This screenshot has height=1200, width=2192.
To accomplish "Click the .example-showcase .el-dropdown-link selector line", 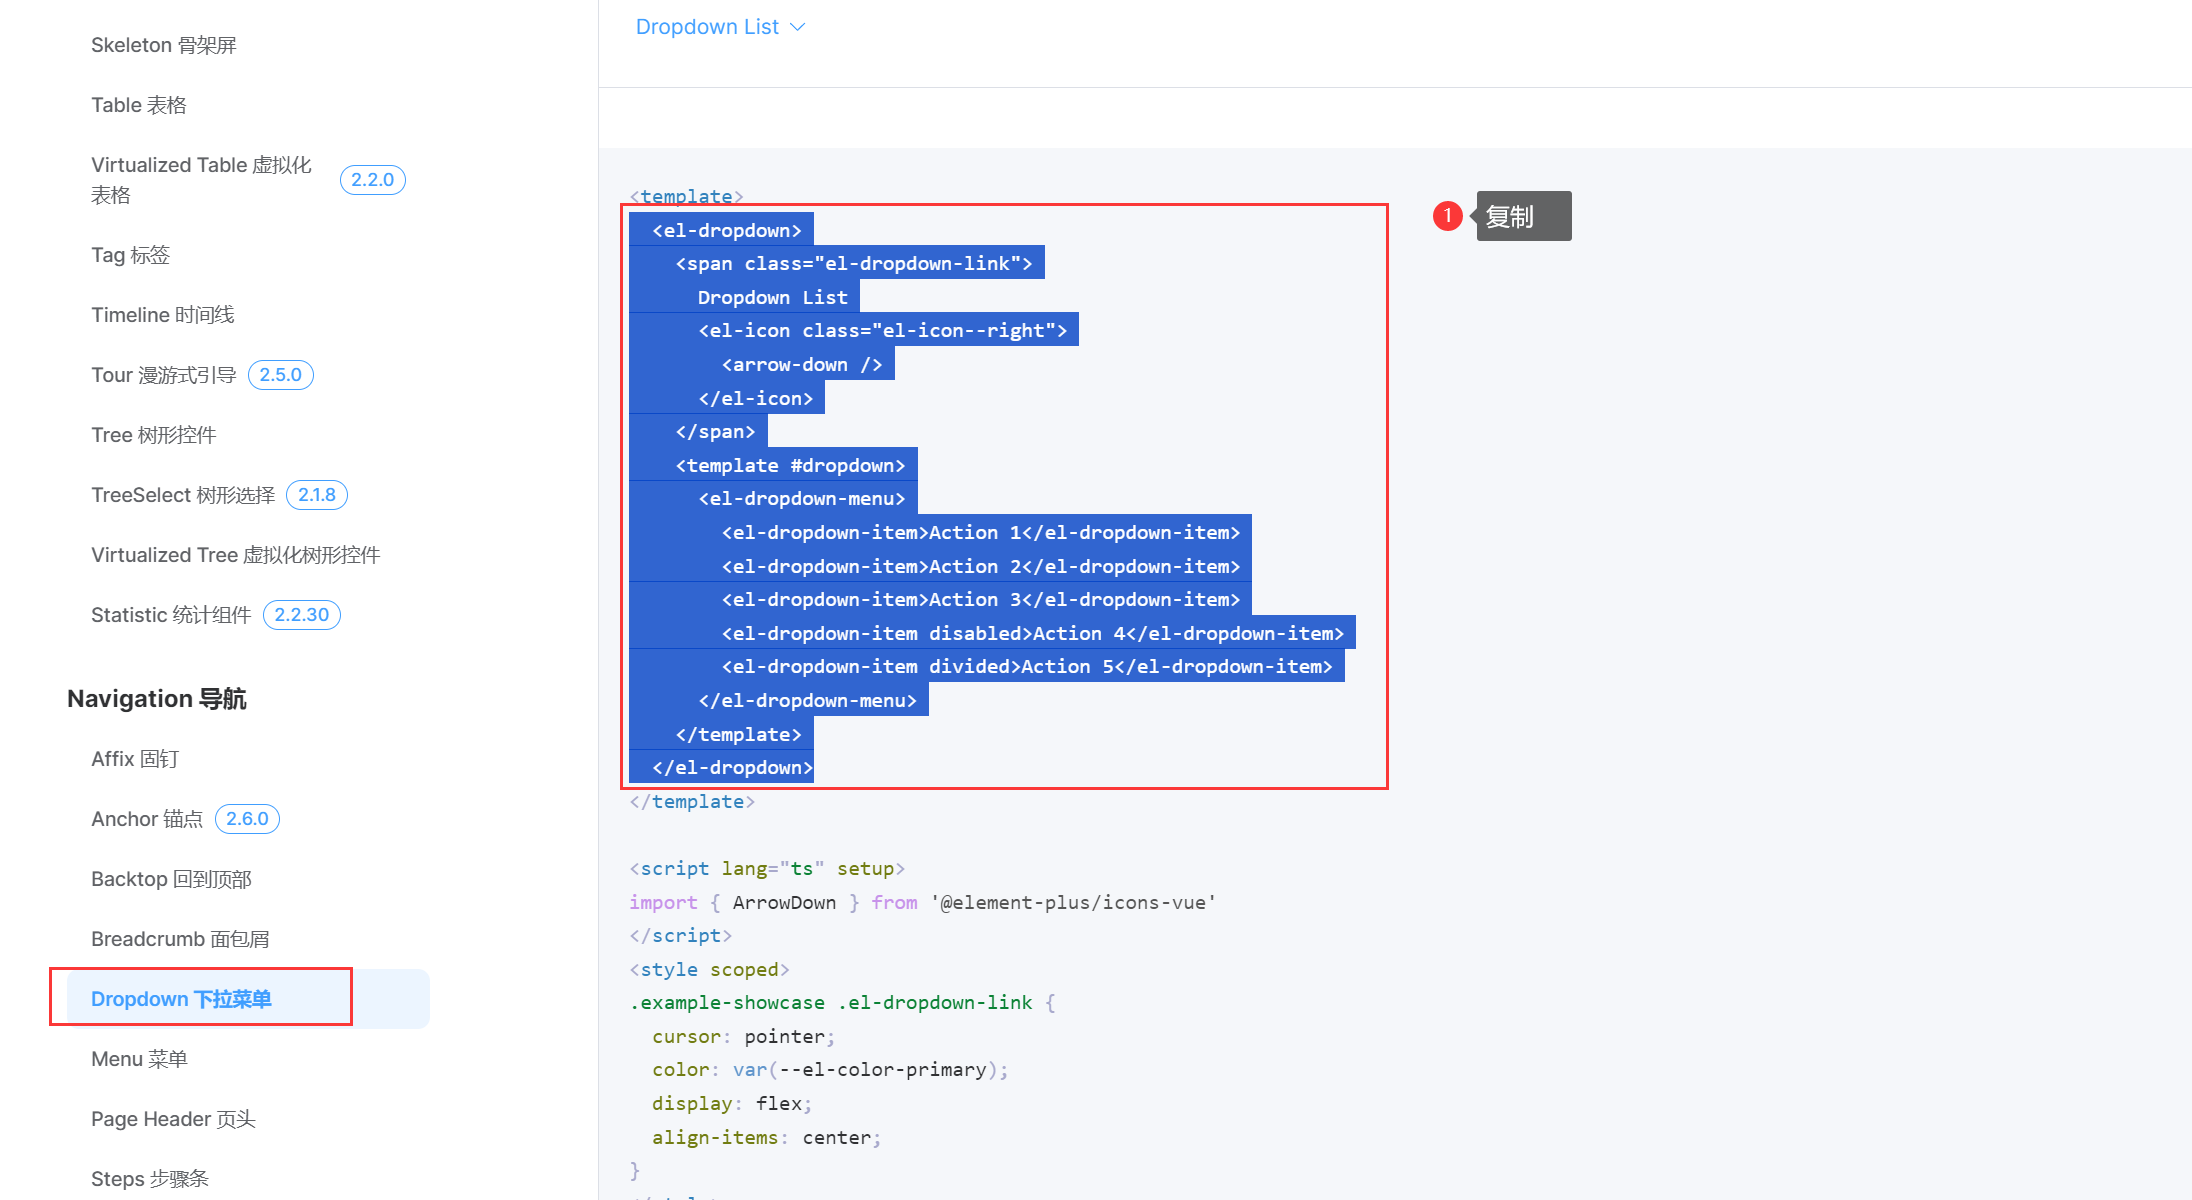I will (842, 1002).
